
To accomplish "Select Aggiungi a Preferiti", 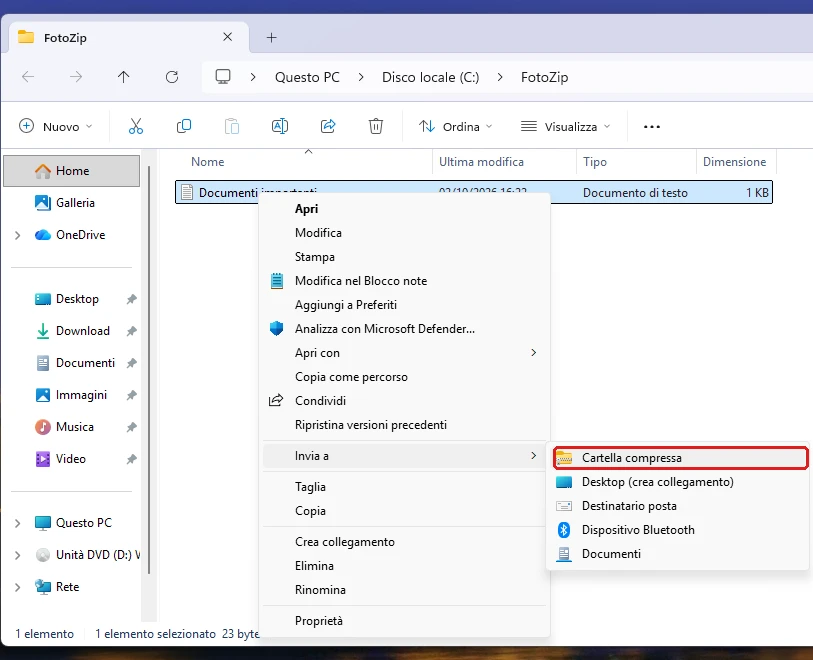I will pyautogui.click(x=404, y=305).
